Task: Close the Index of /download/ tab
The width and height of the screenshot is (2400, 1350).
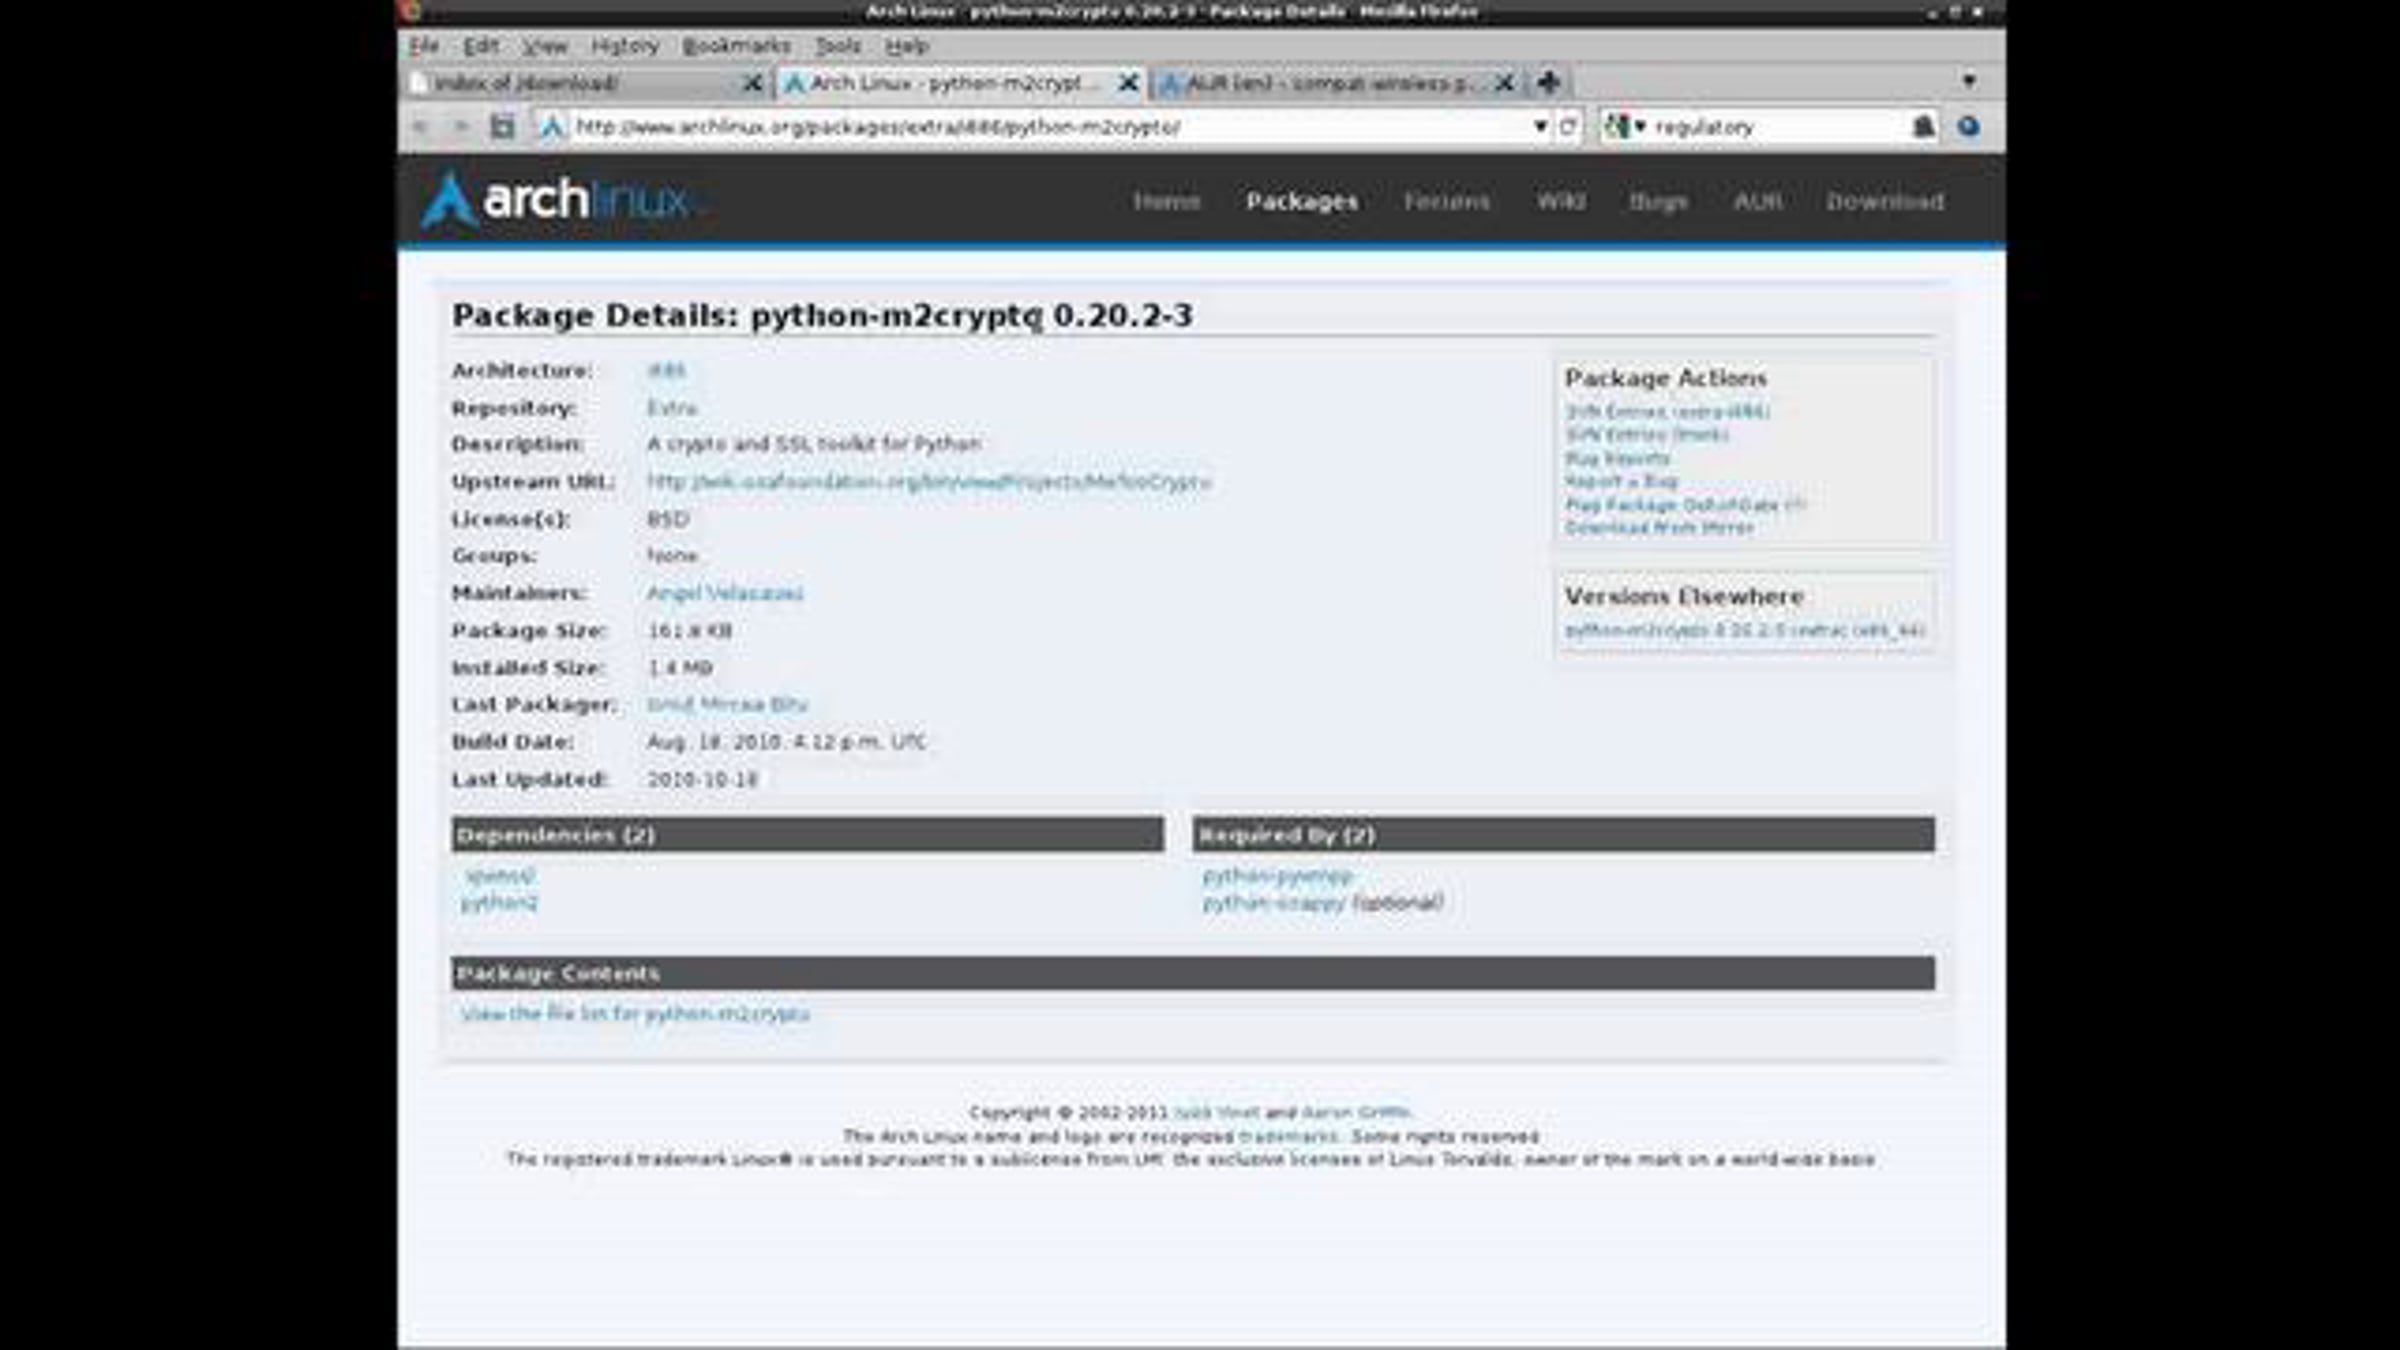Action: [x=752, y=83]
